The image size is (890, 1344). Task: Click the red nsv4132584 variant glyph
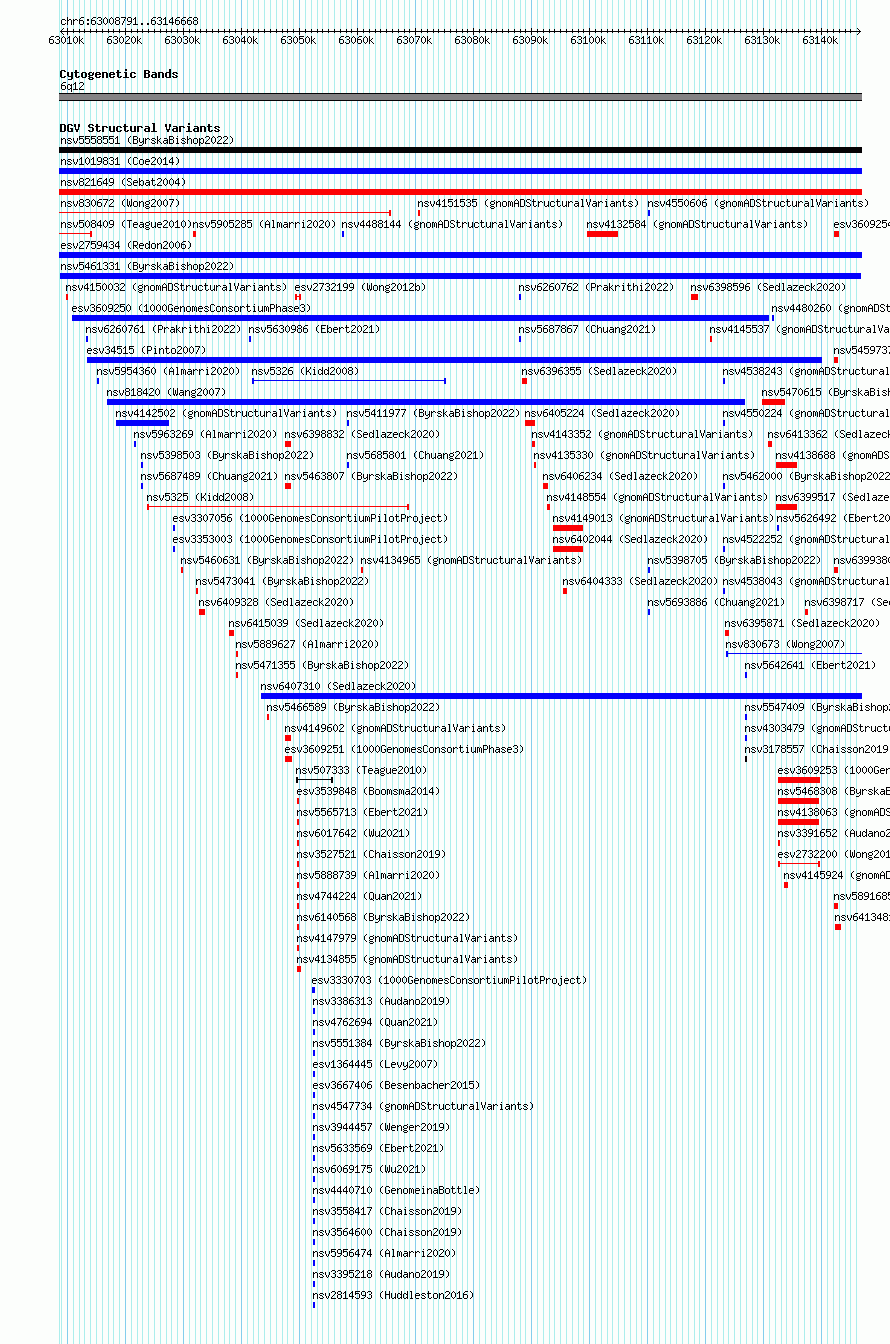coord(602,234)
